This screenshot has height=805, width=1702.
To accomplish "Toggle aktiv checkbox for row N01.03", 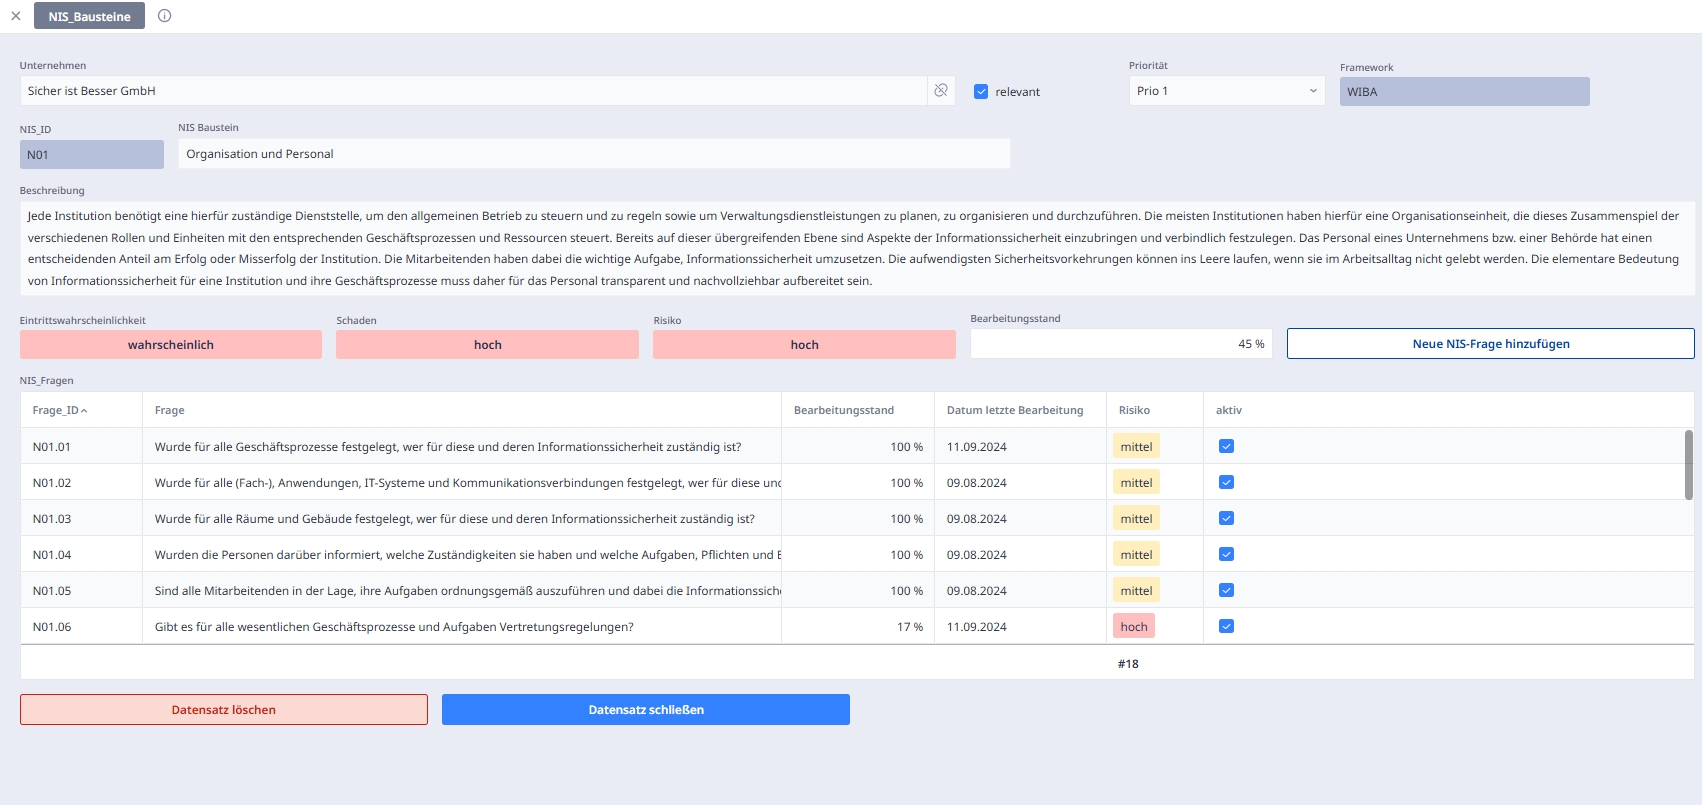I will point(1226,519).
